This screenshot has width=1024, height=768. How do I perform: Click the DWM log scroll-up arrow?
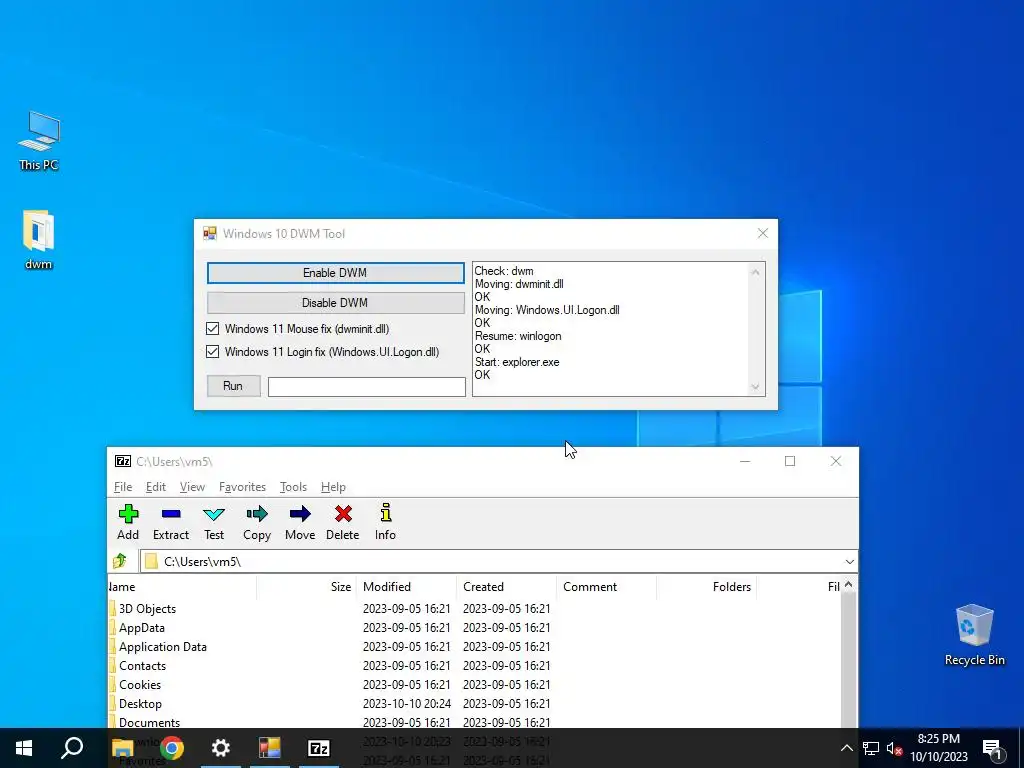tap(756, 272)
